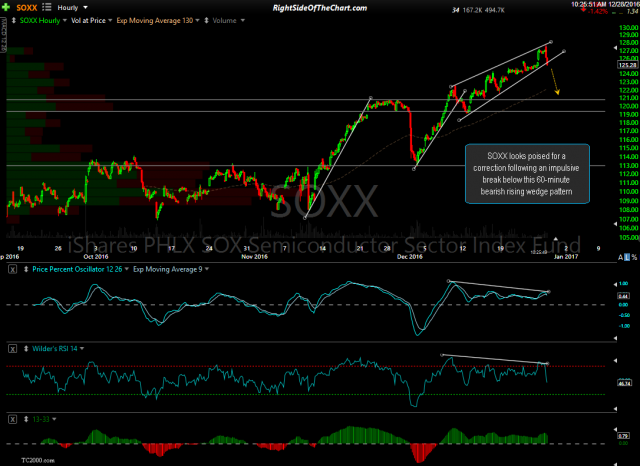
Task: Click scale arrow at bottom of RSI pane
Action: coord(616,408)
